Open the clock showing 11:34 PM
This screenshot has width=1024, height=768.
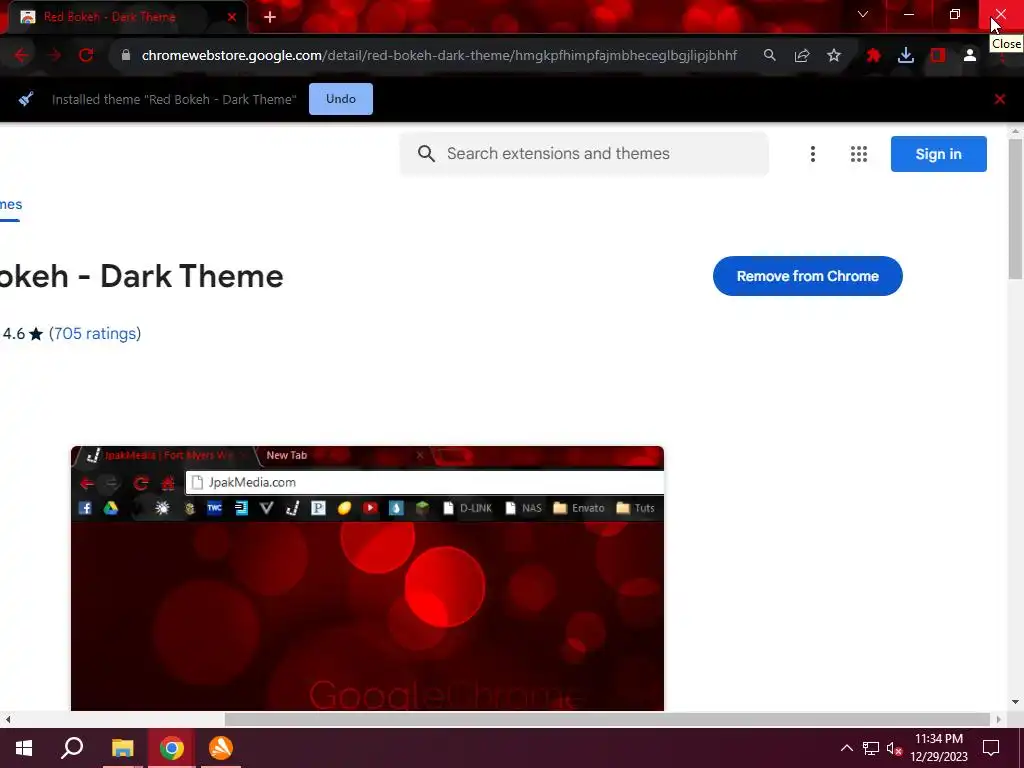[x=939, y=748]
